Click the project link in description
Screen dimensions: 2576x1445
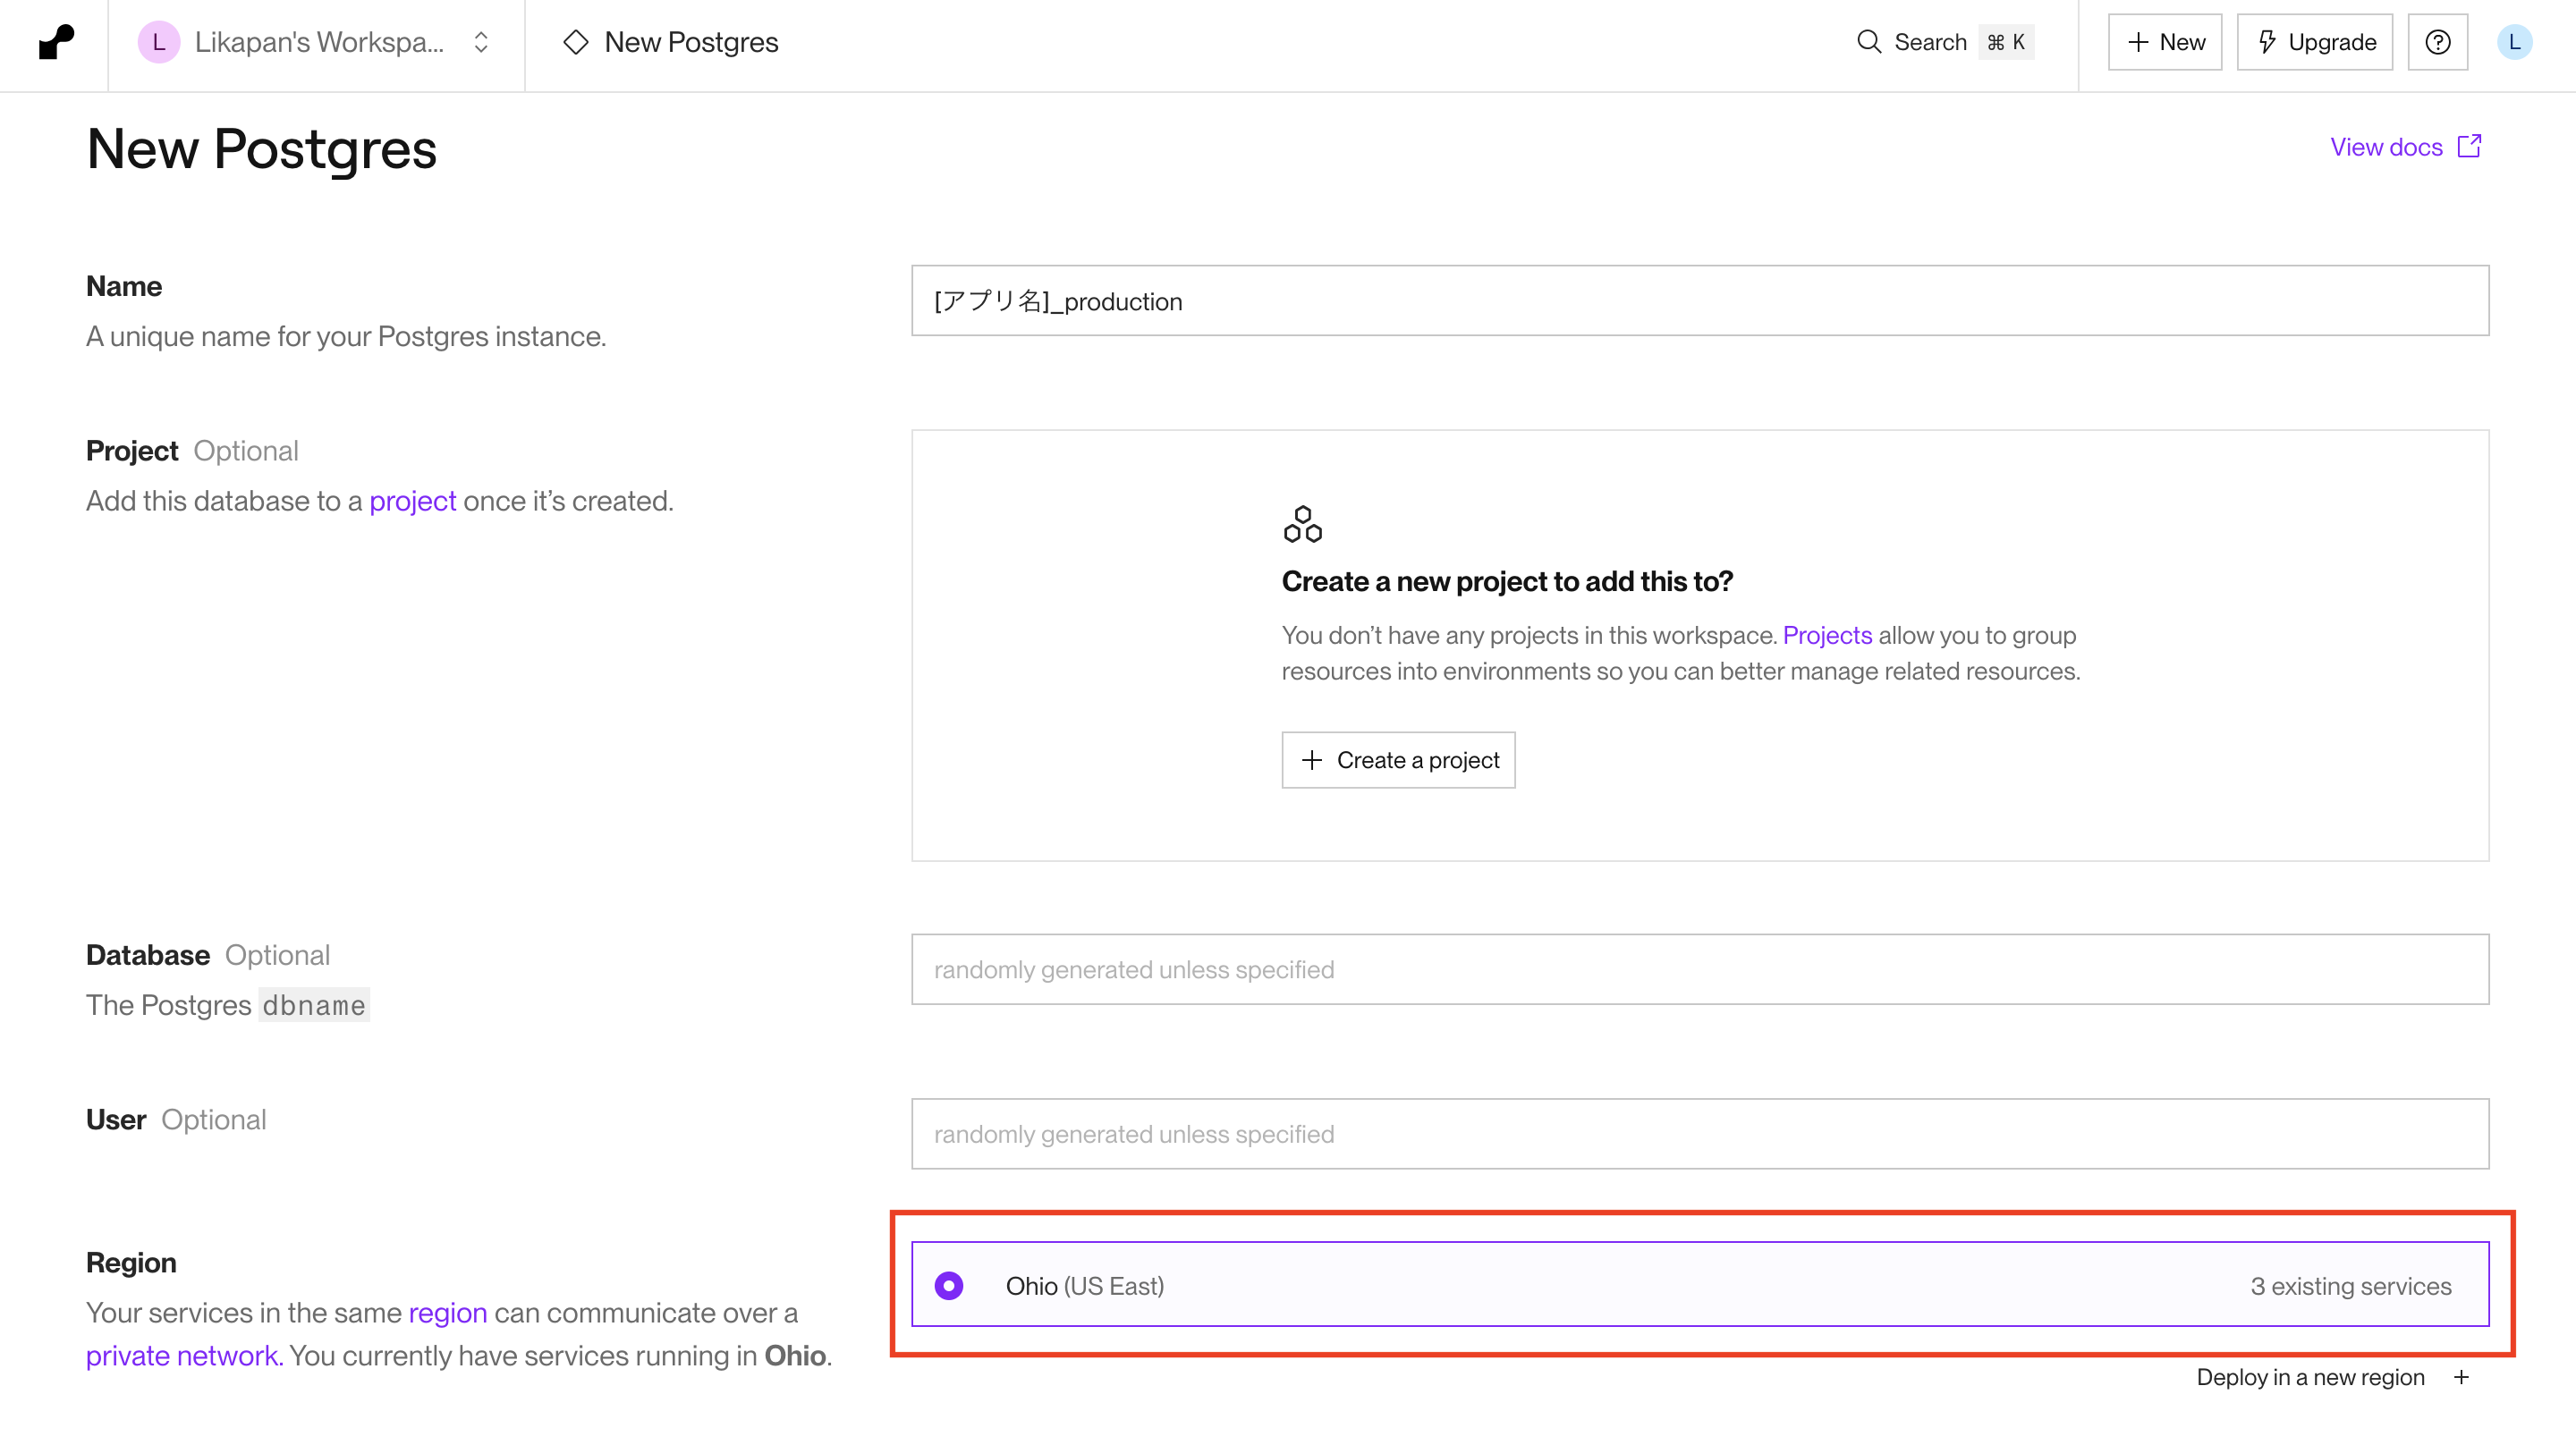click(x=412, y=501)
